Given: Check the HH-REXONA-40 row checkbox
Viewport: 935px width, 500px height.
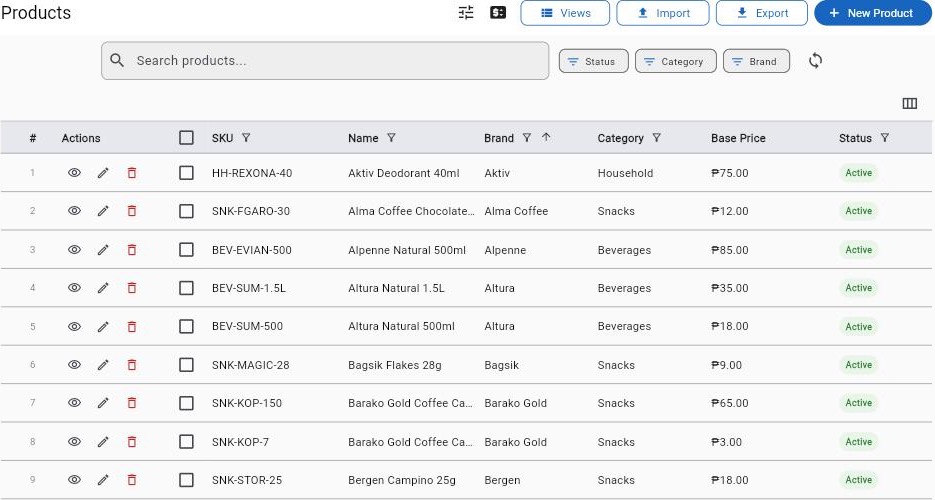Looking at the screenshot, I should (x=186, y=173).
